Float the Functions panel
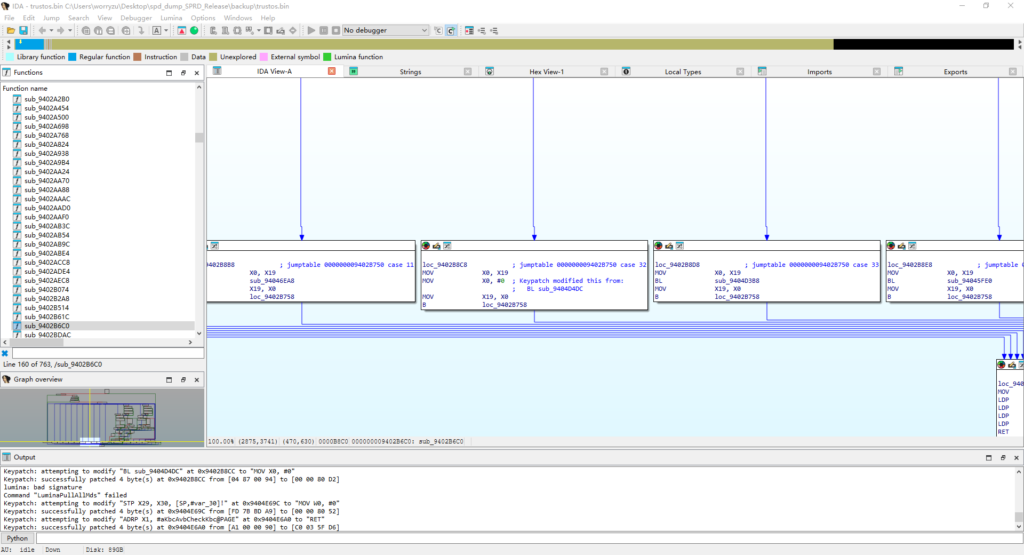The image size is (1024, 555). point(183,73)
